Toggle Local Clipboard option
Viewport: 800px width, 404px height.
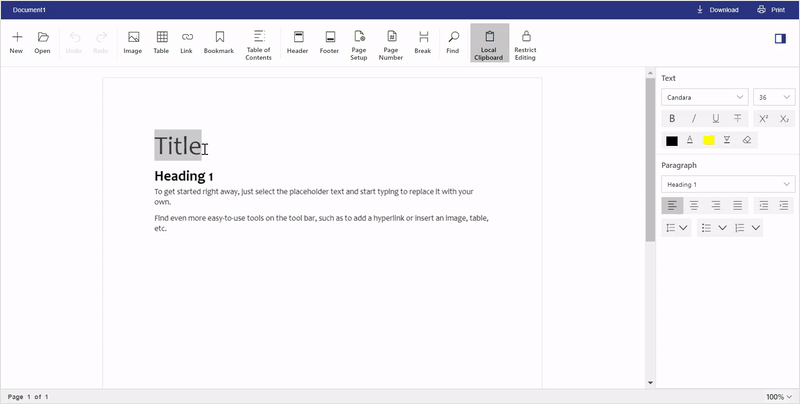click(x=489, y=43)
